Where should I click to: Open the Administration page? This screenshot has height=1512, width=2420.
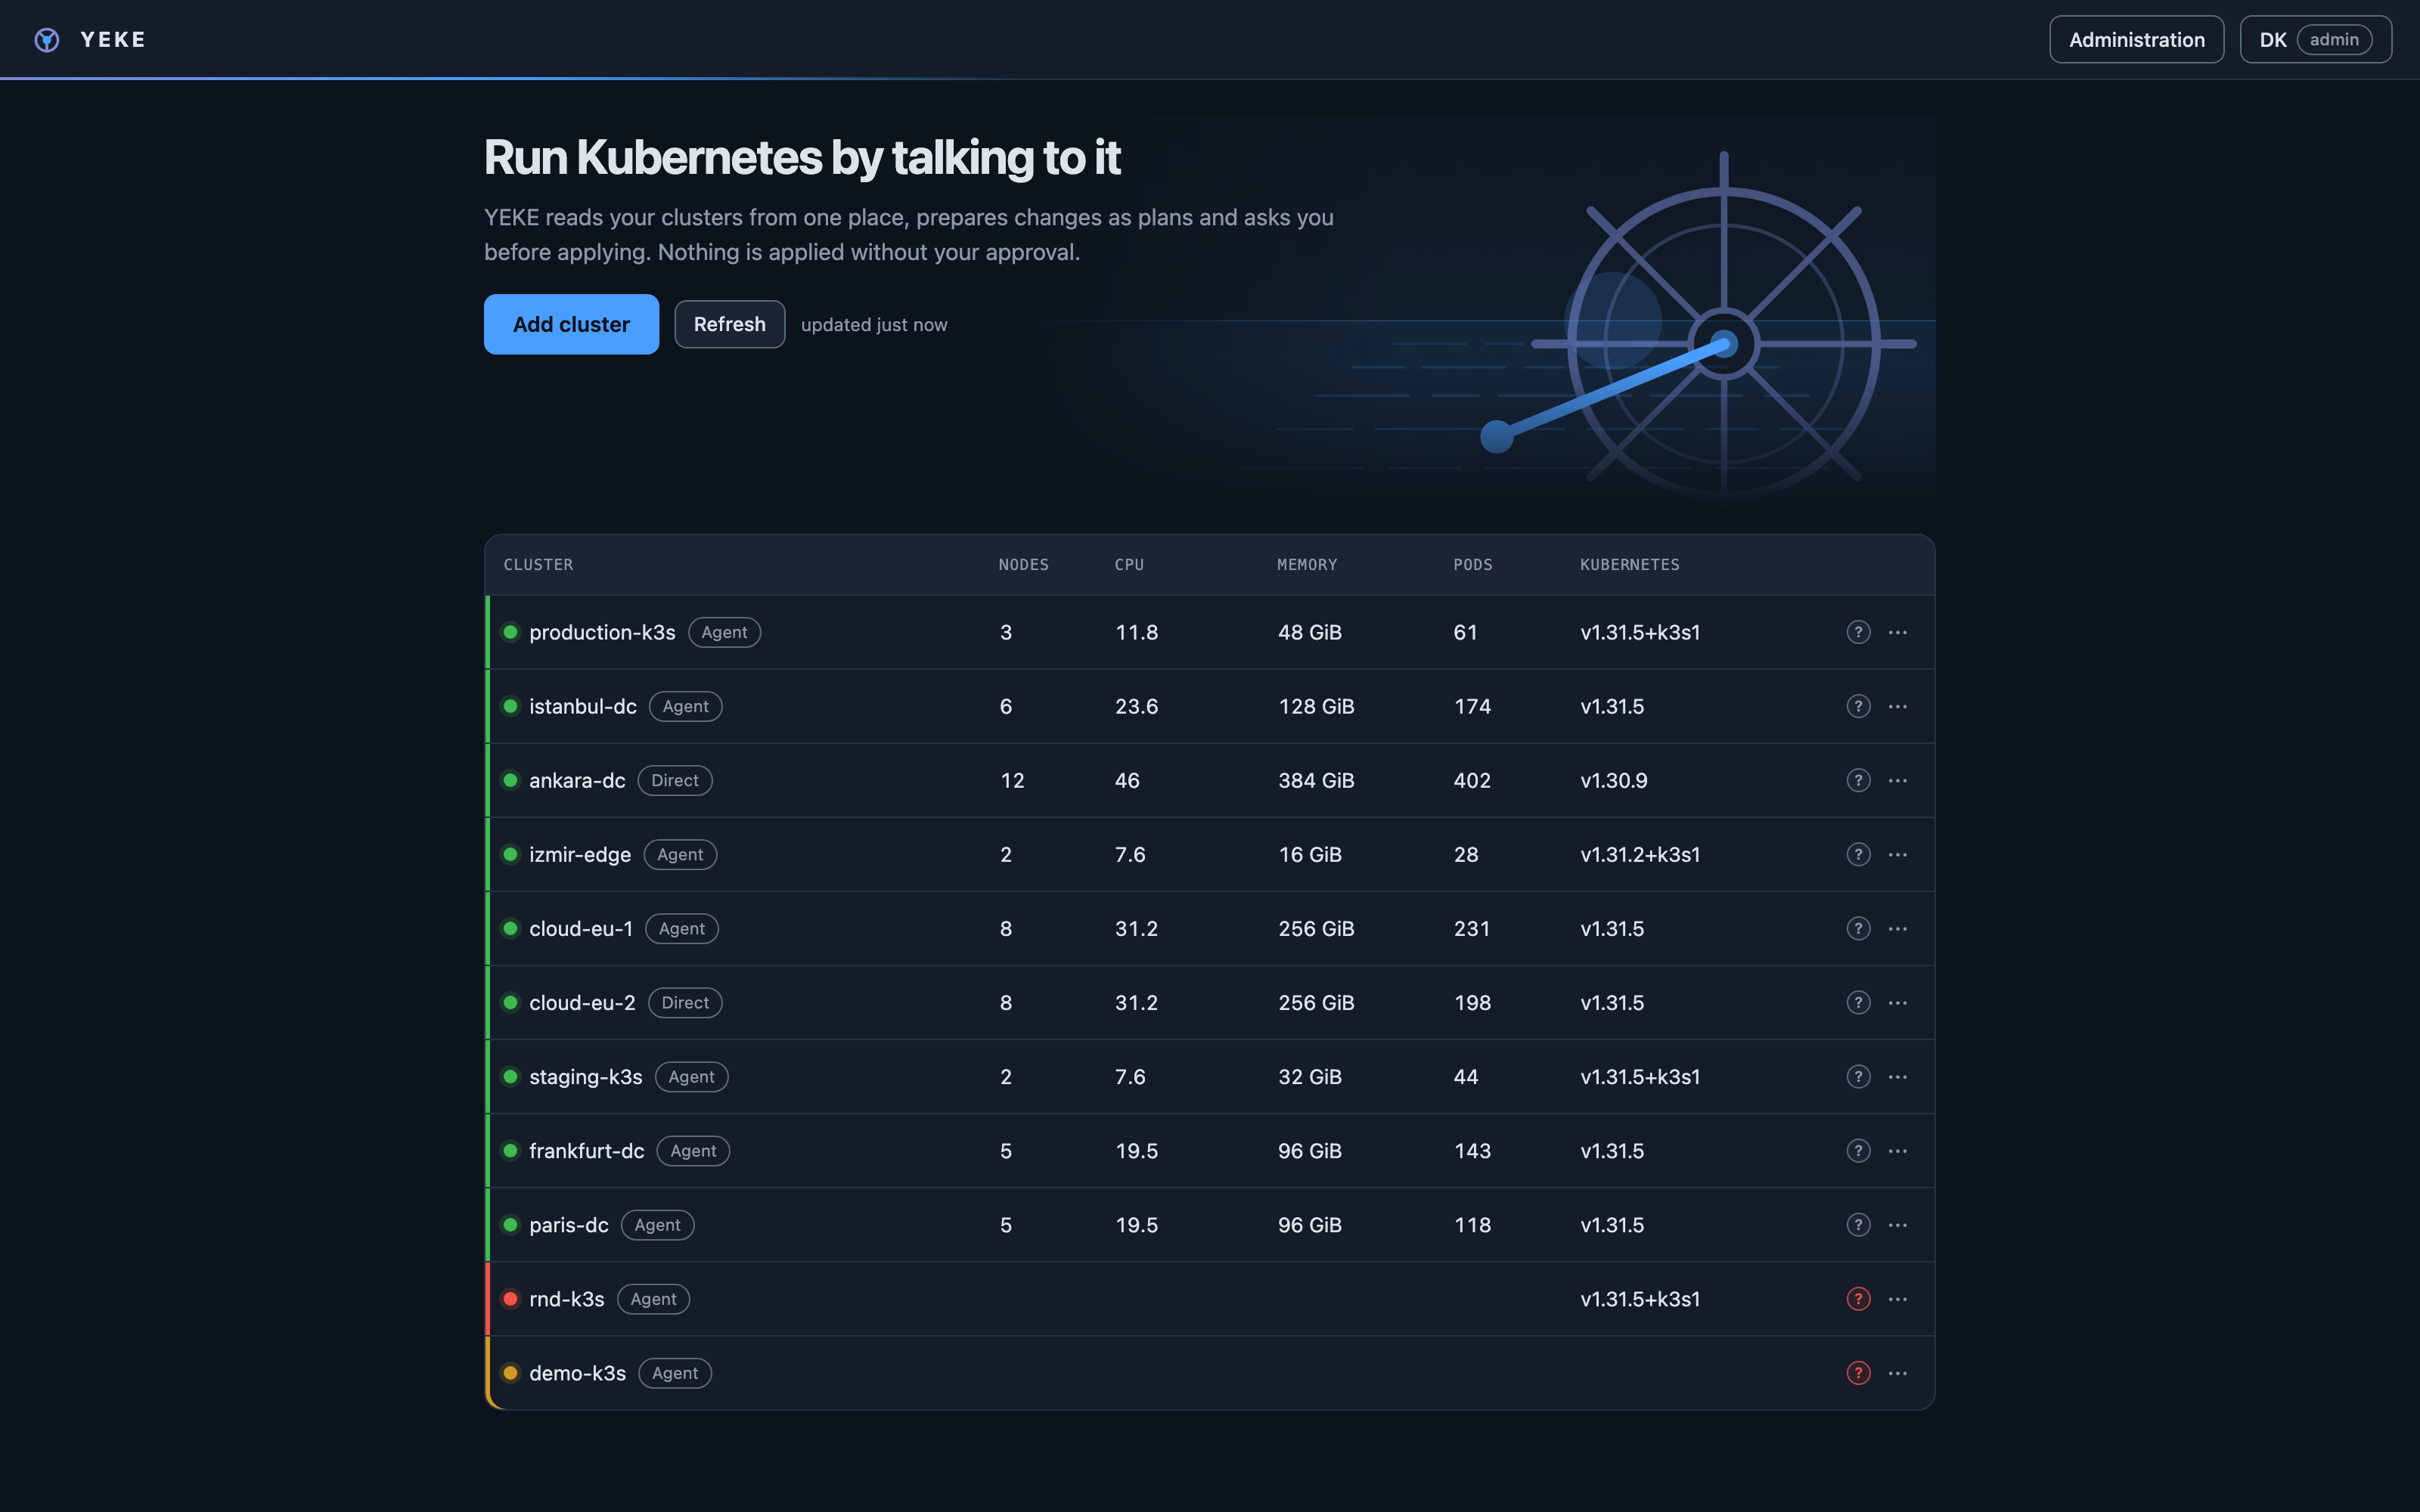pos(2136,40)
